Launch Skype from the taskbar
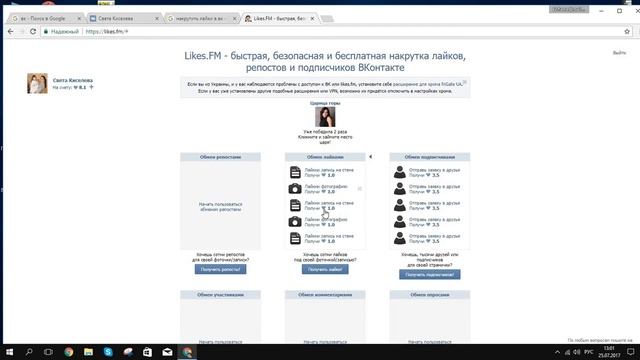This screenshot has height=360, width=640. pos(108,352)
